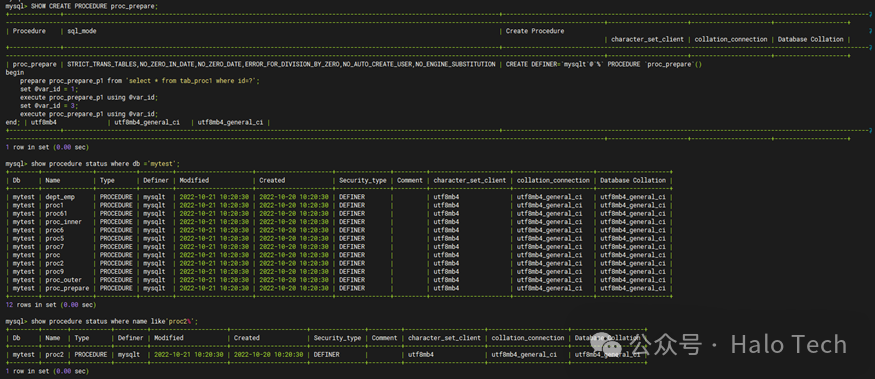This screenshot has width=875, height=379.
Task: Click the "show procedure status where name like'proc2%'" command
Action: pos(114,322)
